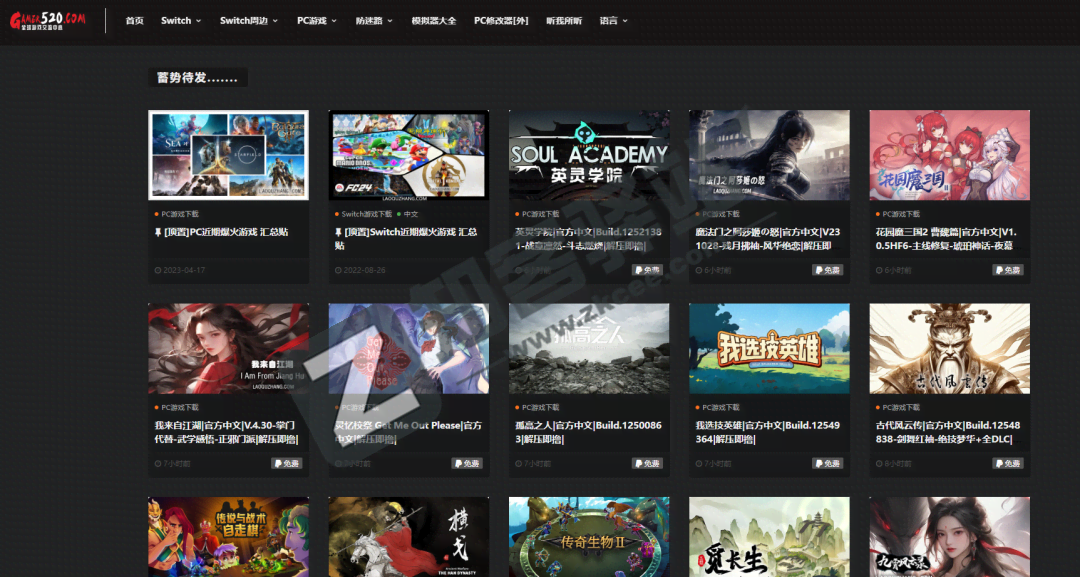Go to the 首页 home page
This screenshot has width=1080, height=577.
[x=134, y=21]
